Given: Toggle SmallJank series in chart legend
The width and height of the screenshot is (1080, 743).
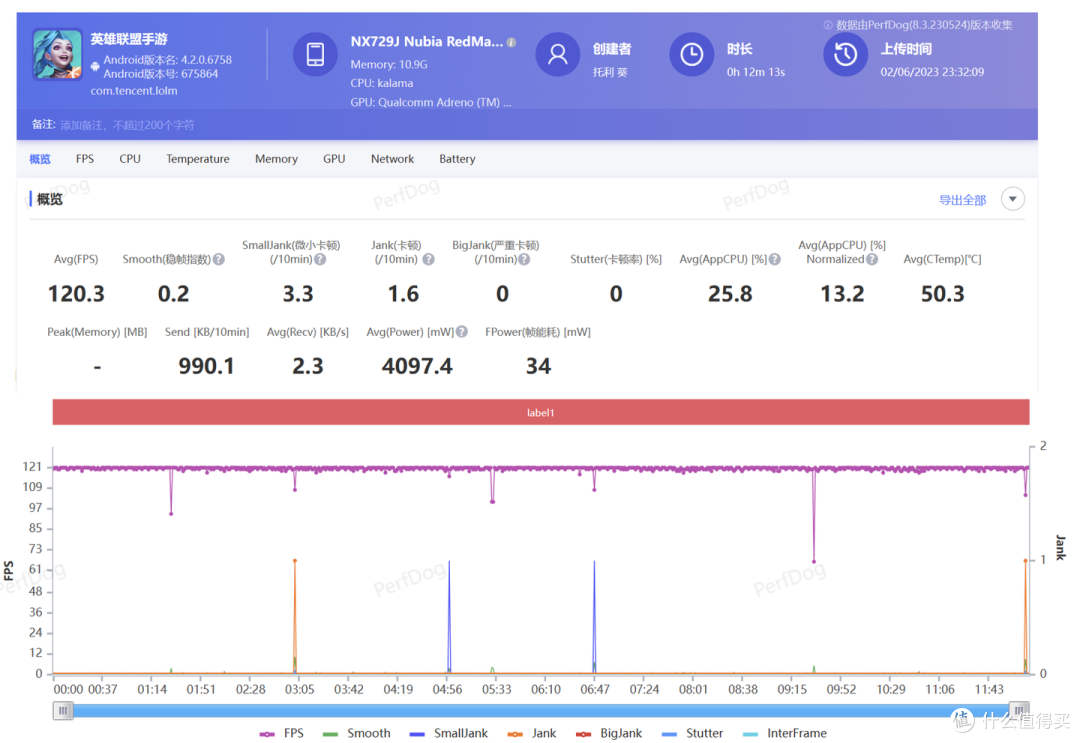Looking at the screenshot, I should [448, 733].
